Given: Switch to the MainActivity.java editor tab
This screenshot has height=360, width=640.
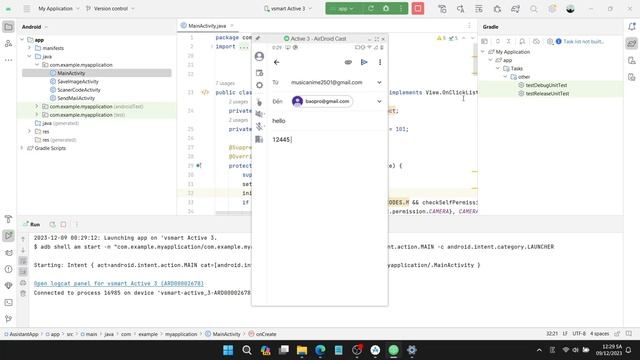Looking at the screenshot, I should pyautogui.click(x=207, y=26).
